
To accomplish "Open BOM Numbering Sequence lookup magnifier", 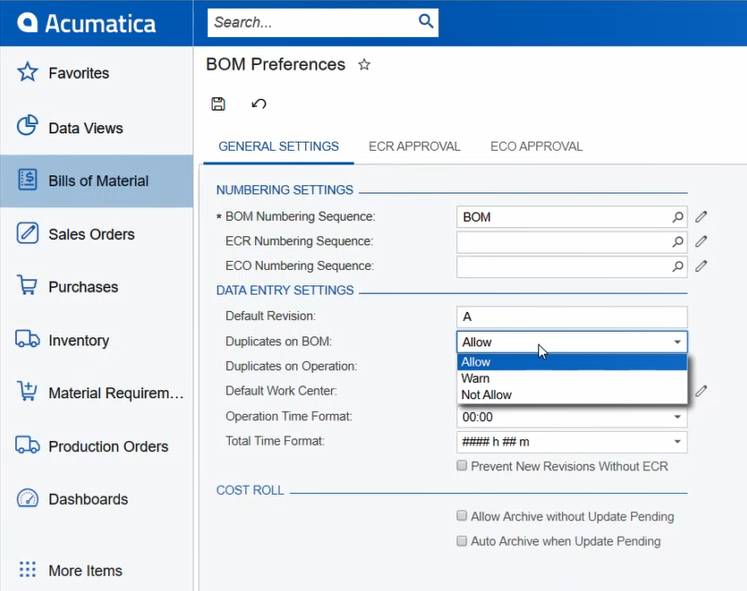I will pyautogui.click(x=677, y=217).
